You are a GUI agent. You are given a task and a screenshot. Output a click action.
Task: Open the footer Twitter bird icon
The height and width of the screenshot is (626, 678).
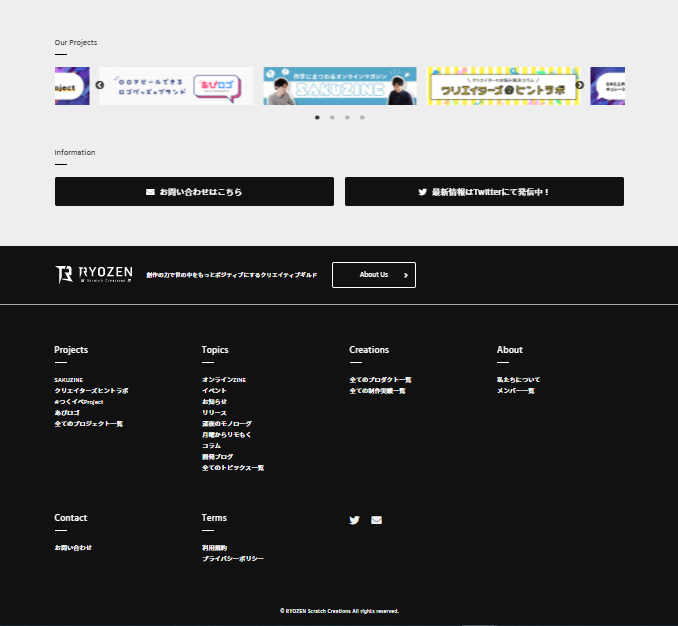354,520
